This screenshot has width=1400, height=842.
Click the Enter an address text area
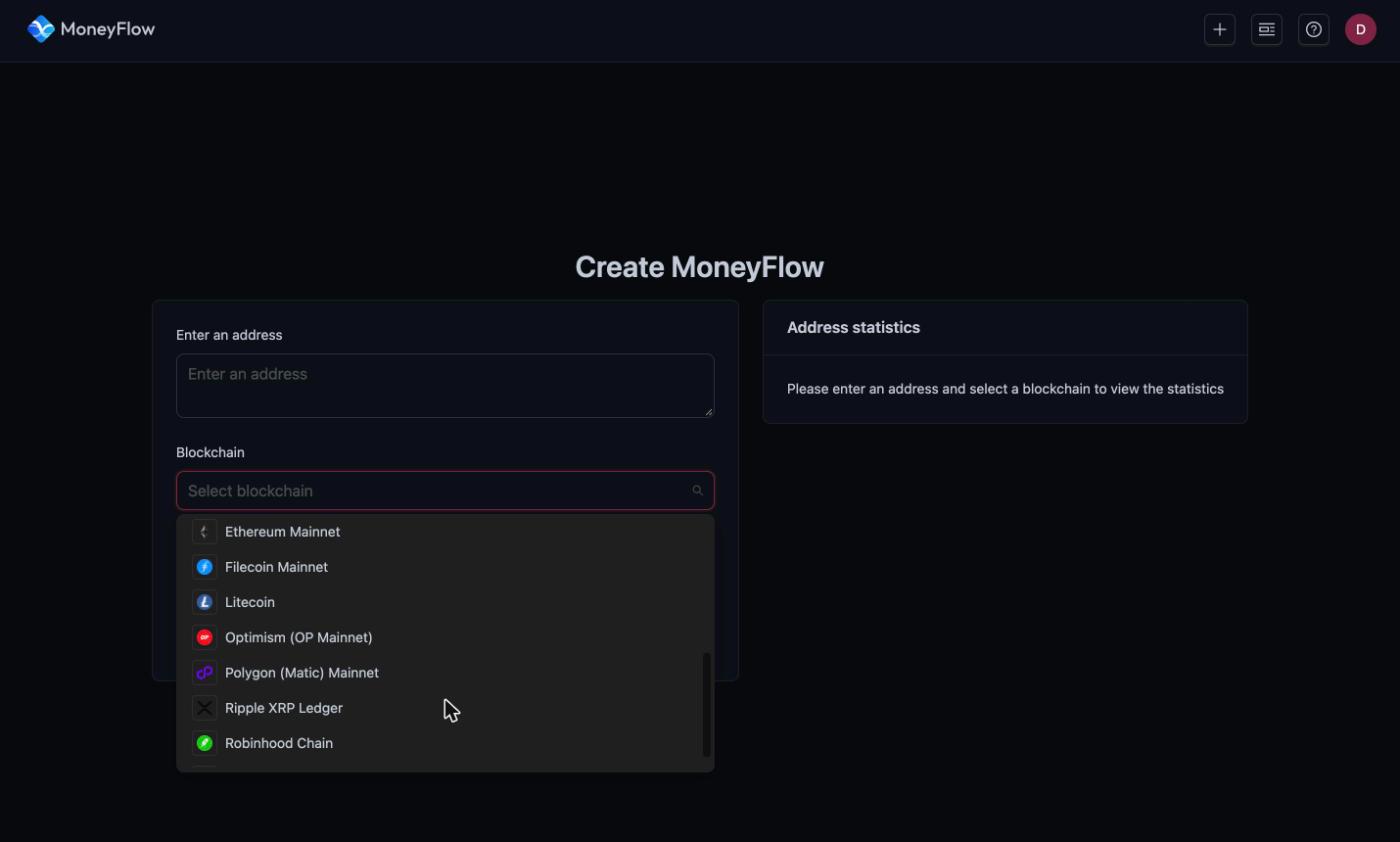click(x=445, y=385)
